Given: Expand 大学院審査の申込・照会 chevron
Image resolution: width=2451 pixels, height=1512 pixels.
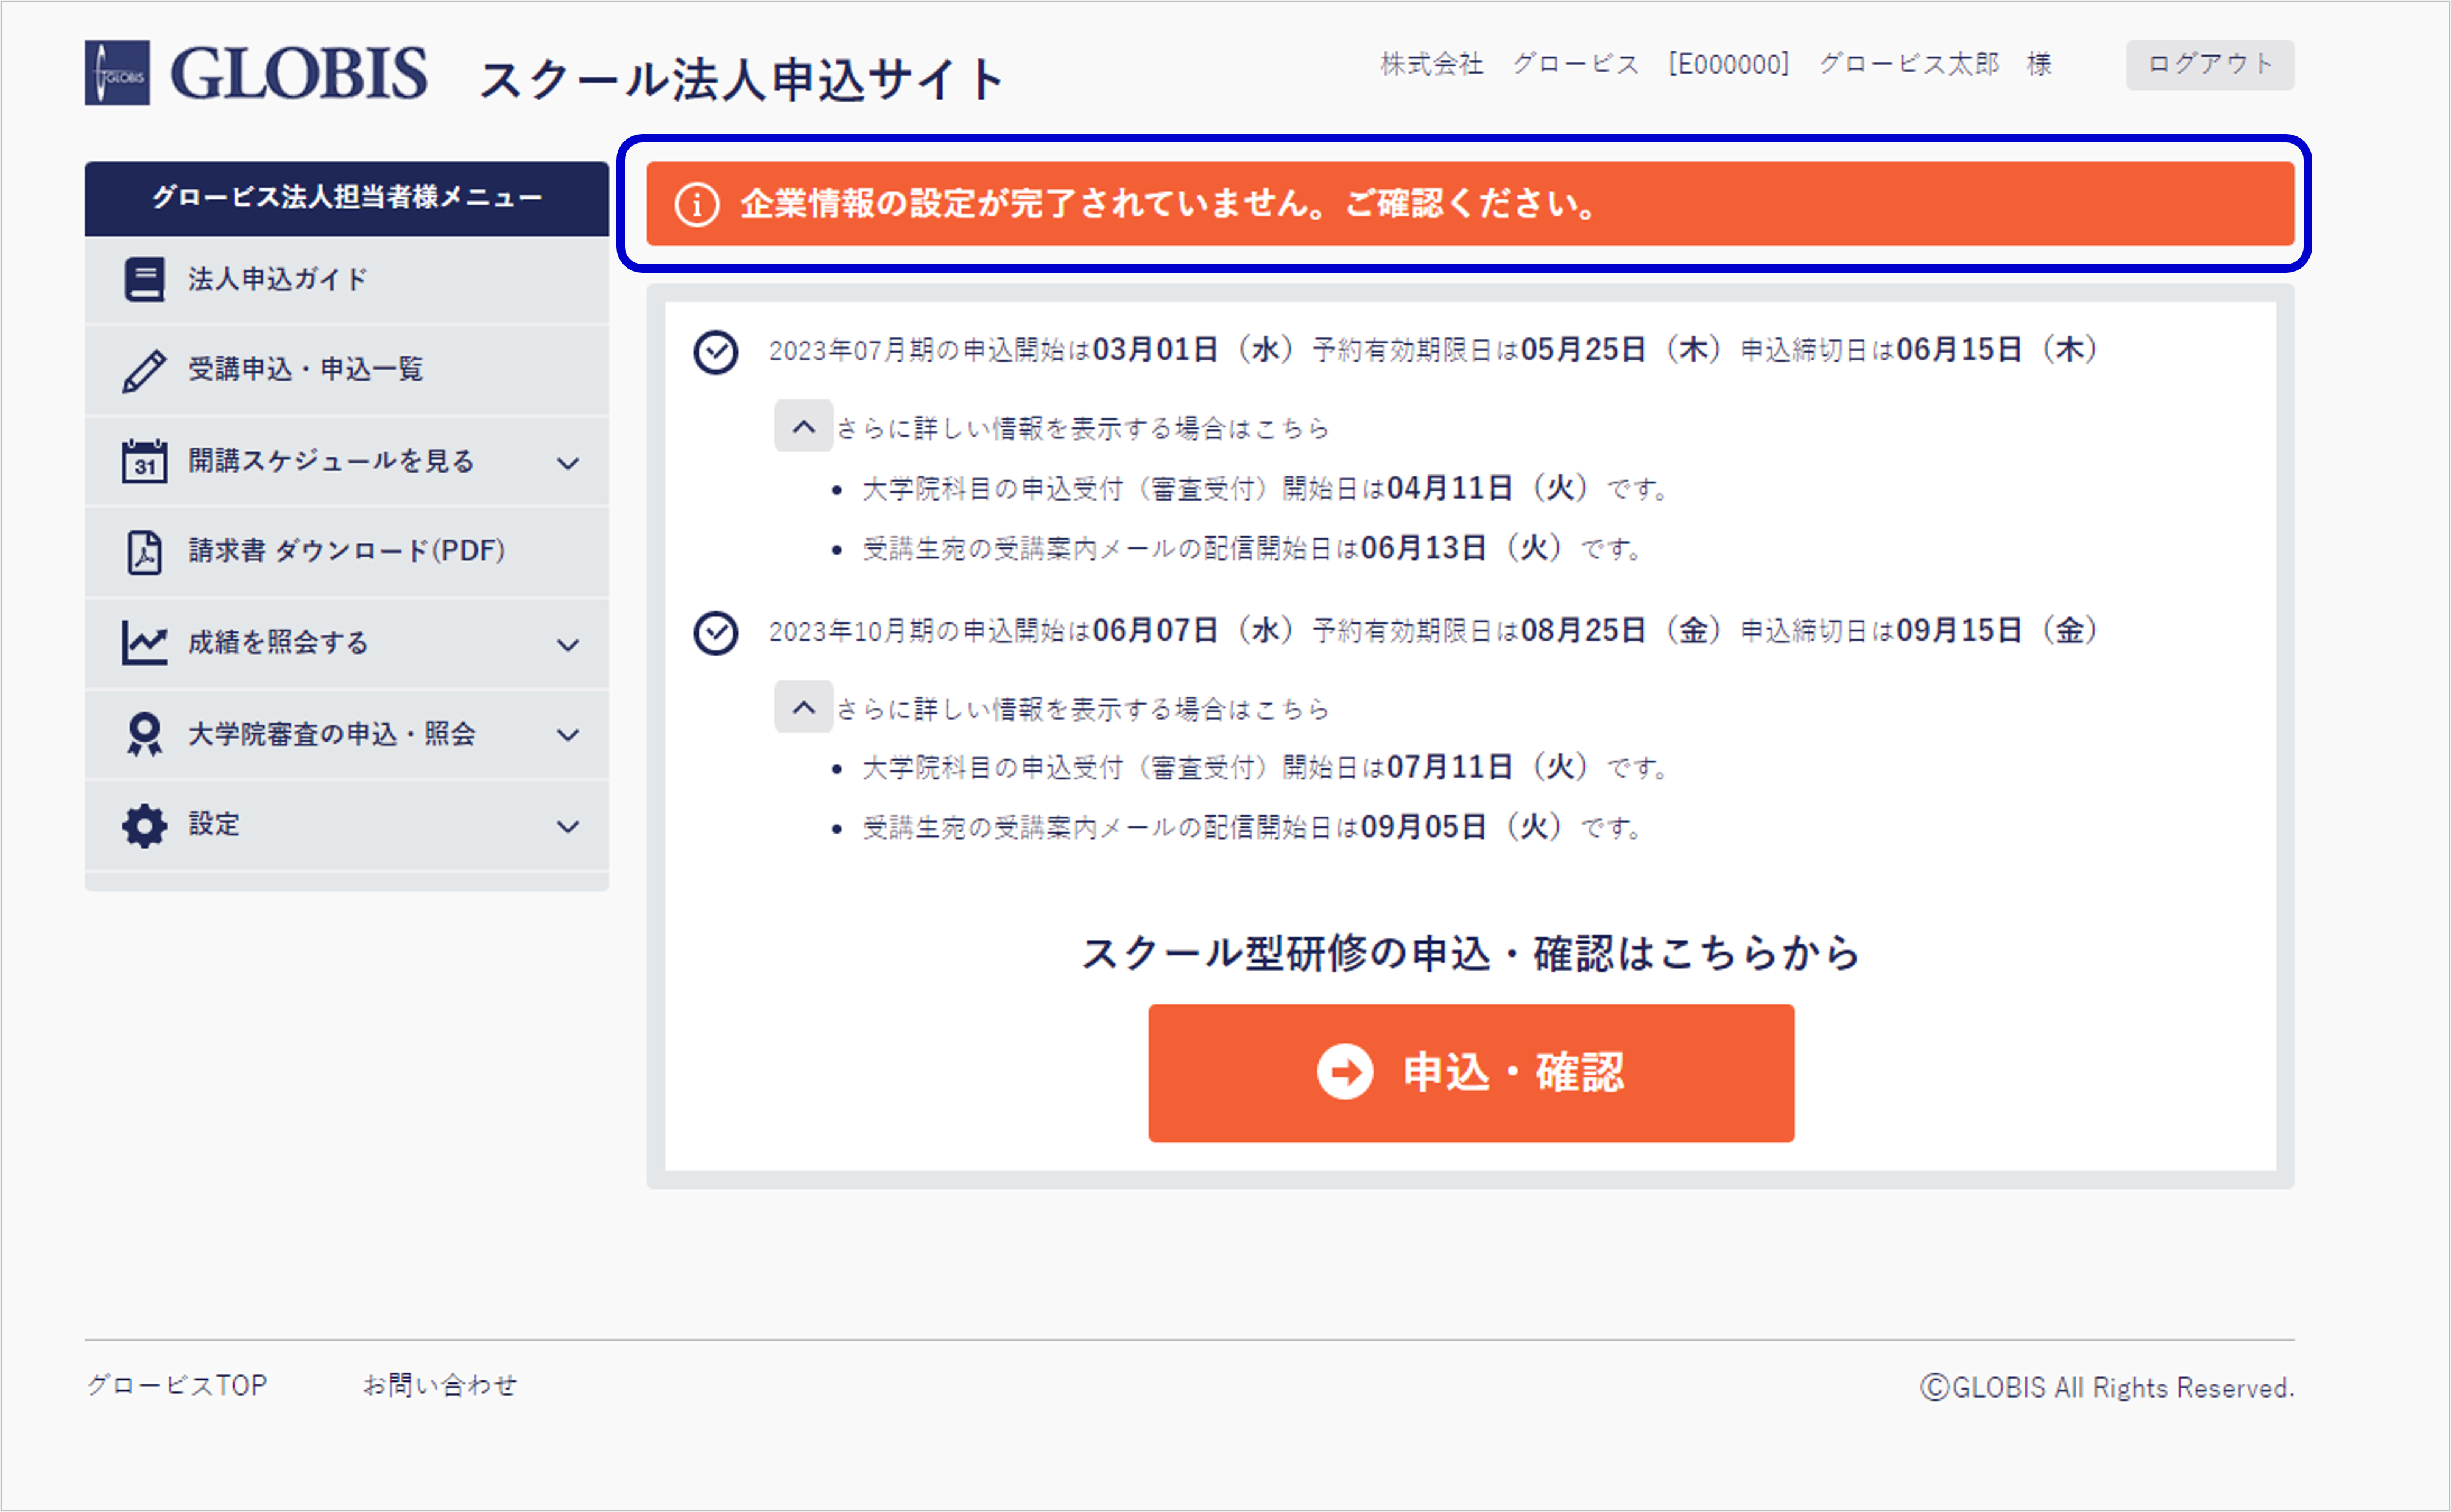Looking at the screenshot, I should 568,735.
